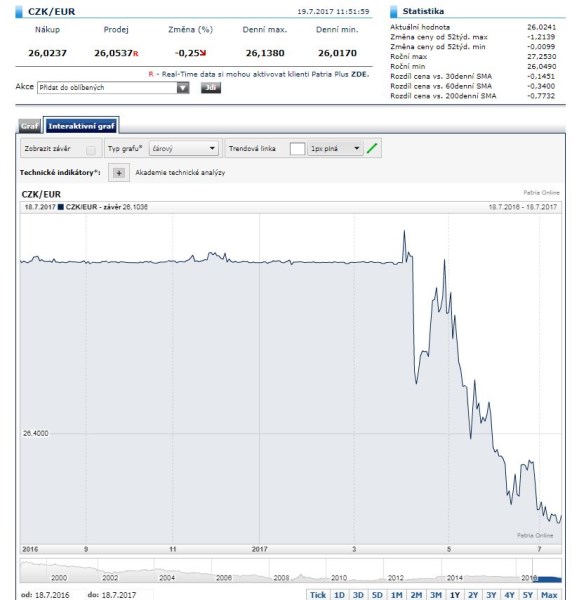The height and width of the screenshot is (600, 572).
Task: Click the 26.4000 axis label on chart
Action: click(x=36, y=433)
